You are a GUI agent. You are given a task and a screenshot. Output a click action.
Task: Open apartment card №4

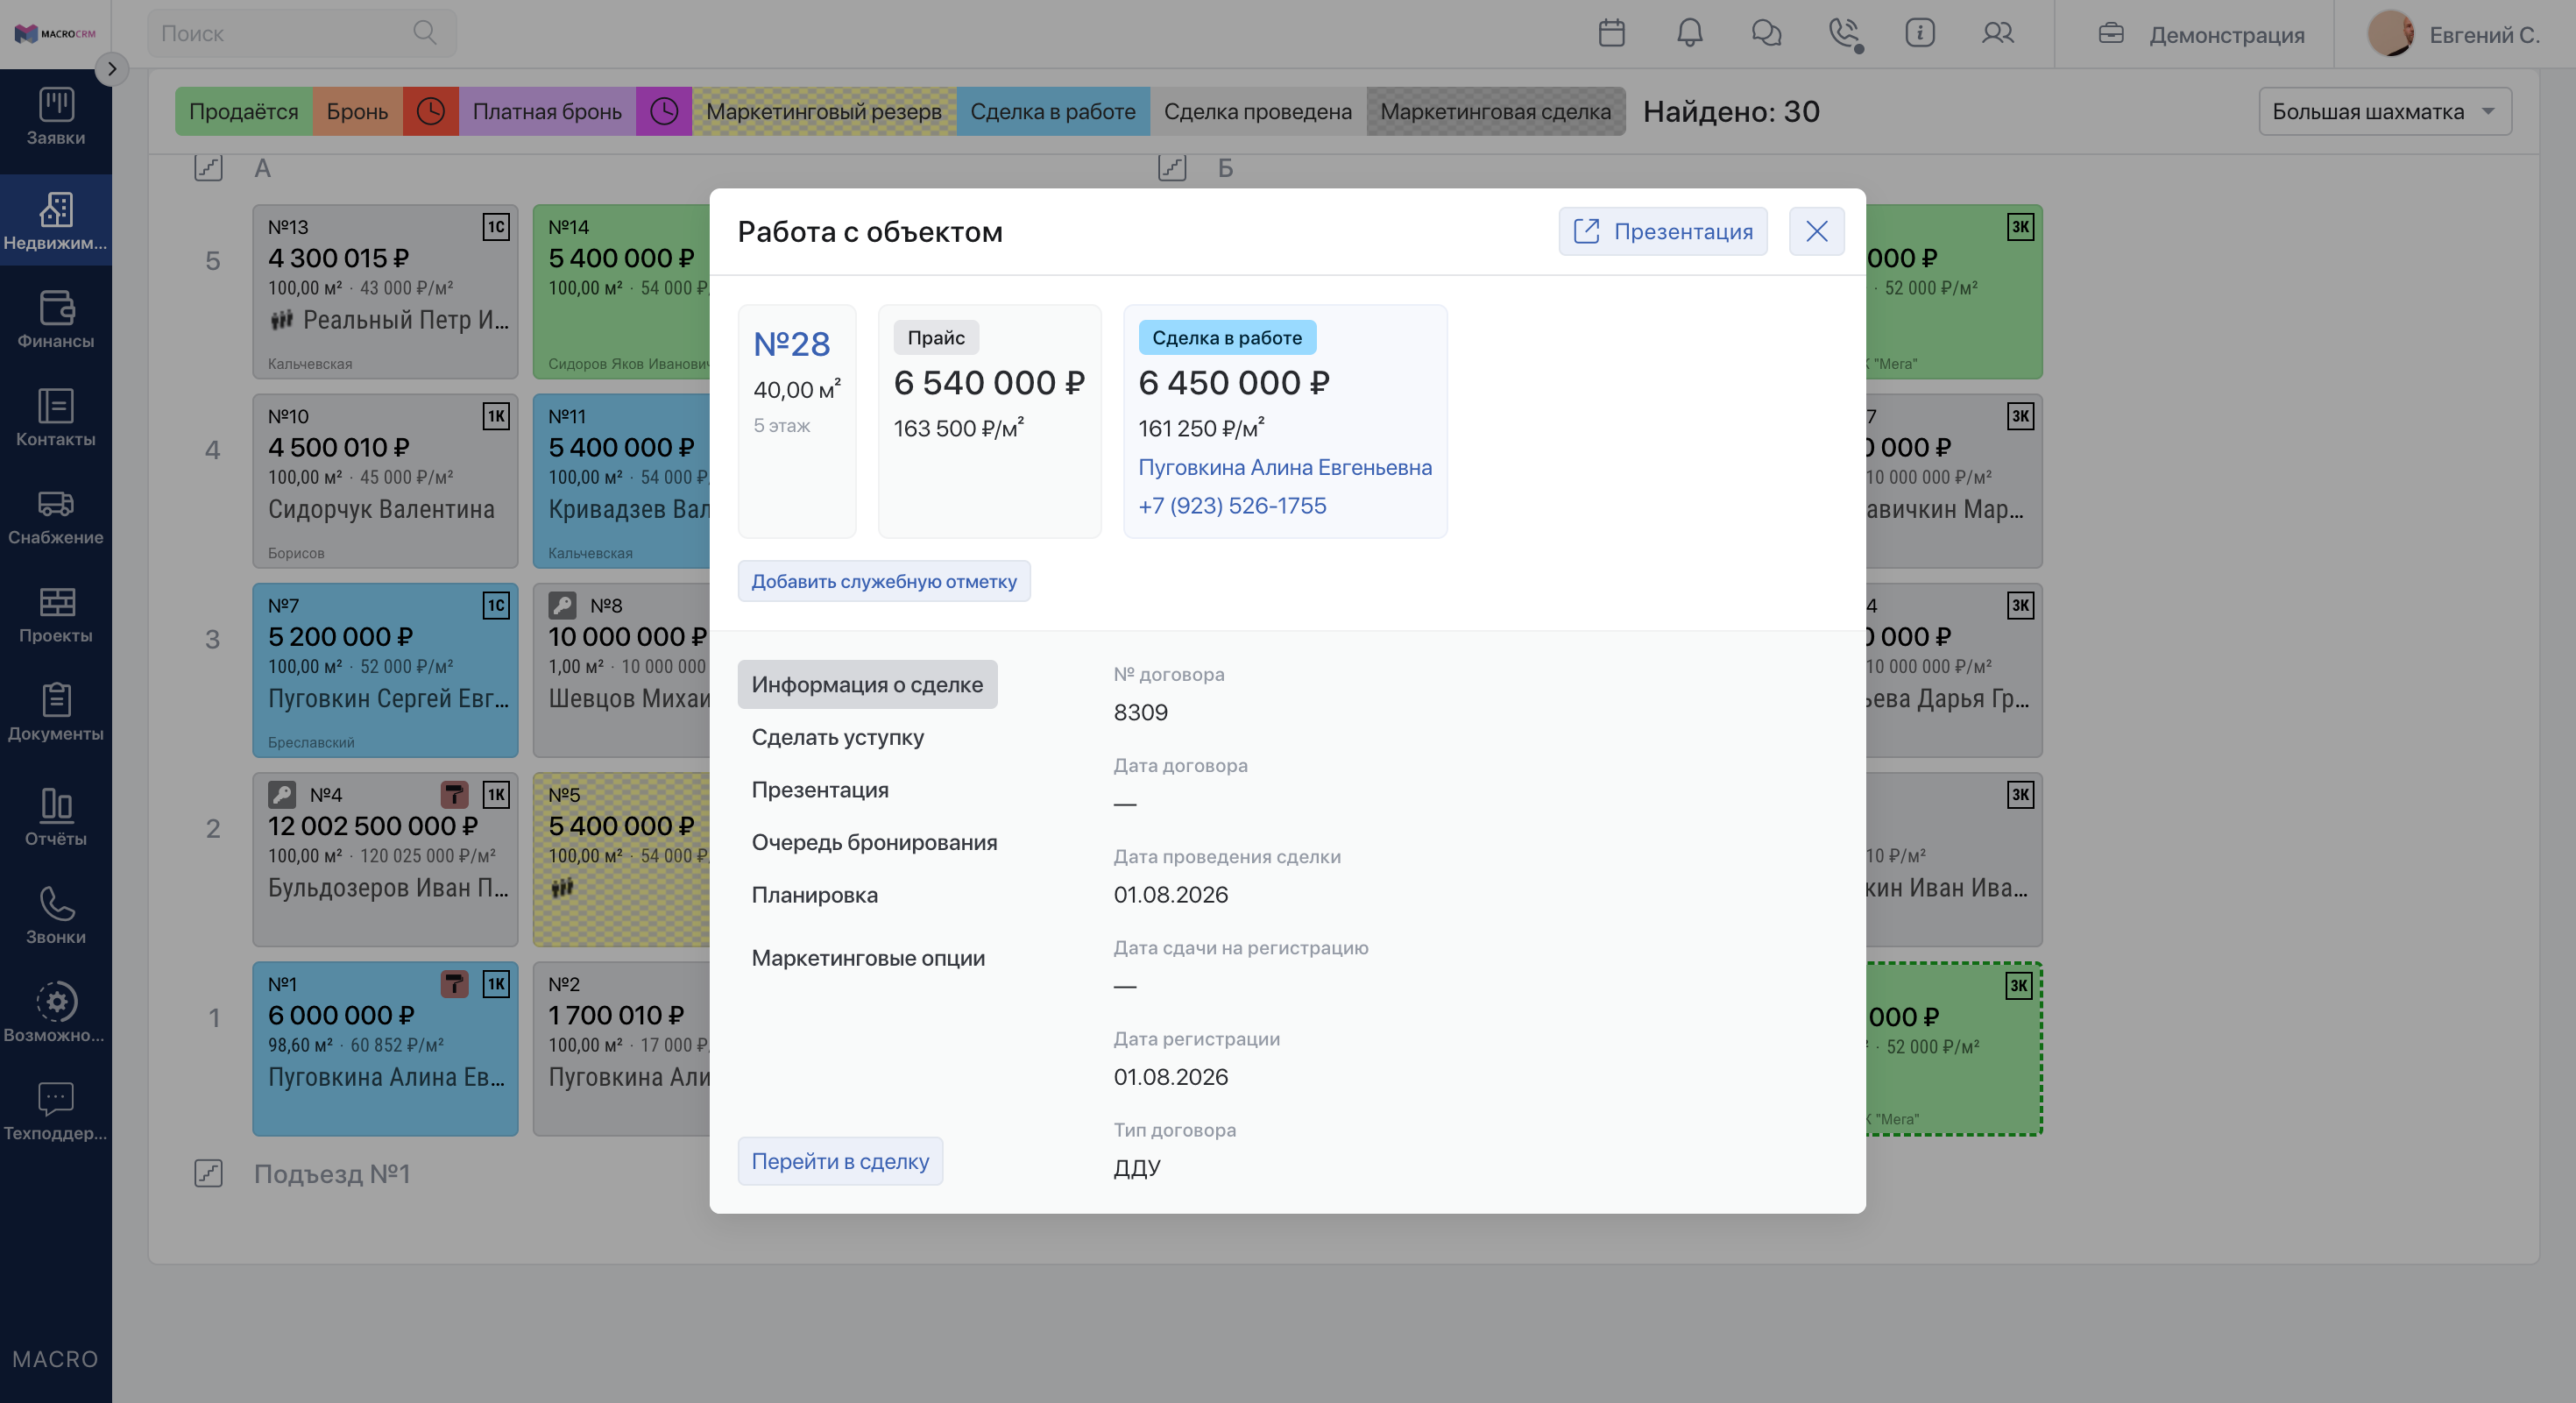coord(385,859)
